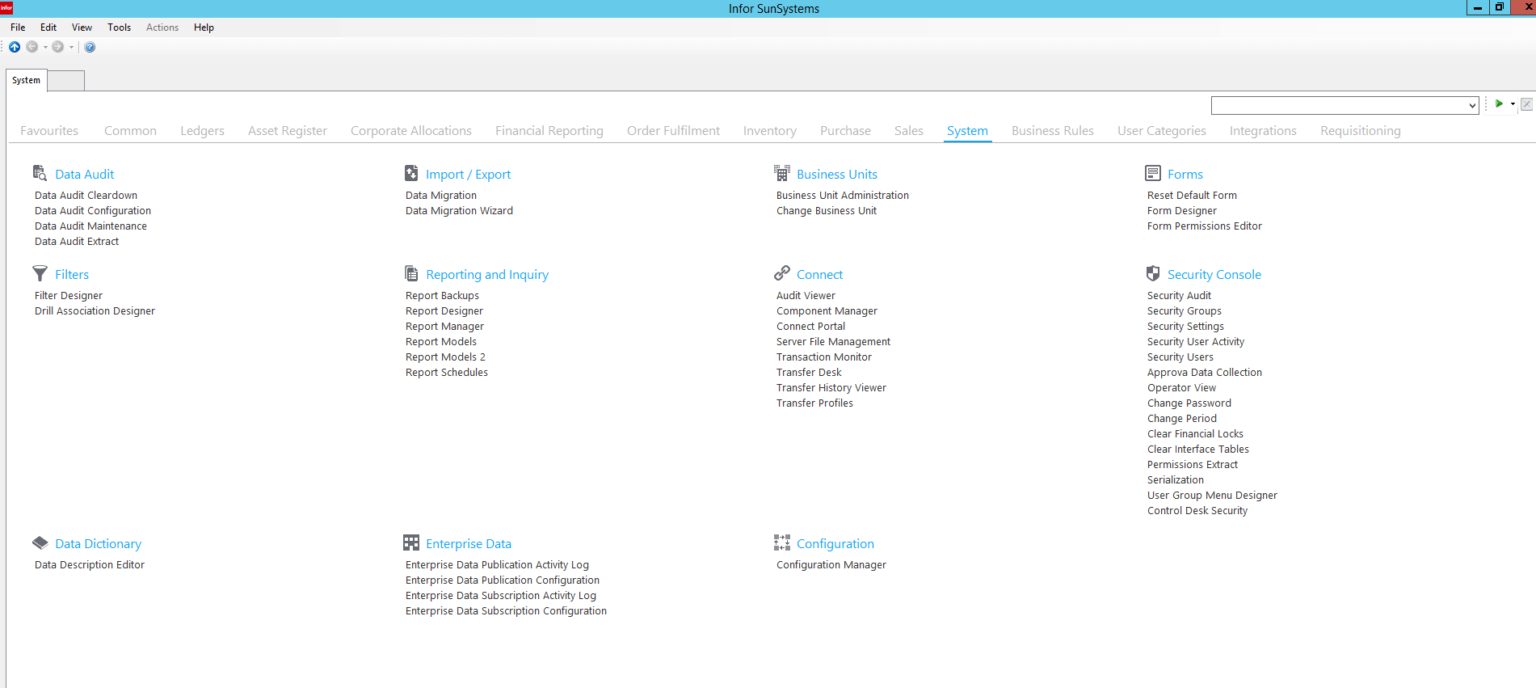Click the Help question-mark toolbar icon
The width and height of the screenshot is (1536, 688).
pyautogui.click(x=90, y=47)
